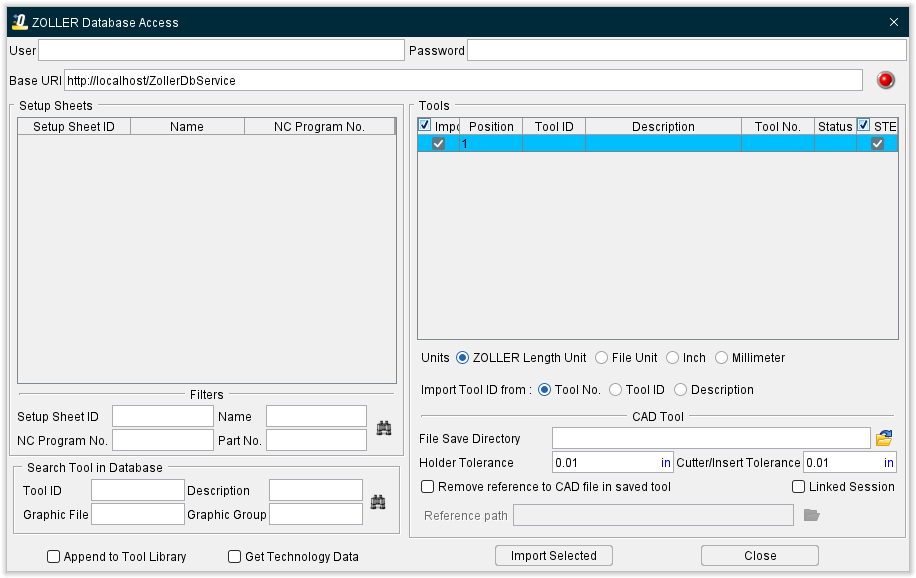Click the disabled Reference path folder icon
Screen dimensions: 916x578
click(x=811, y=515)
